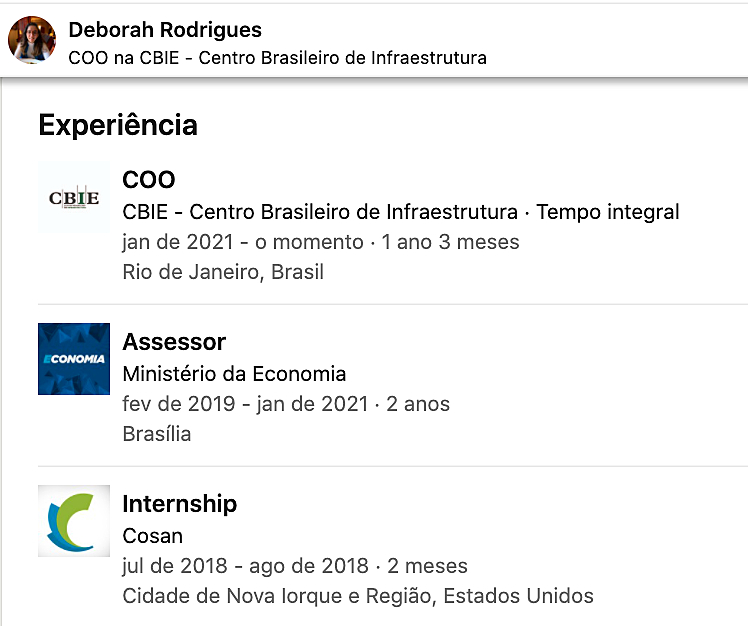Click the Deborah Rodrigues name header
This screenshot has width=748, height=626.
point(165,30)
